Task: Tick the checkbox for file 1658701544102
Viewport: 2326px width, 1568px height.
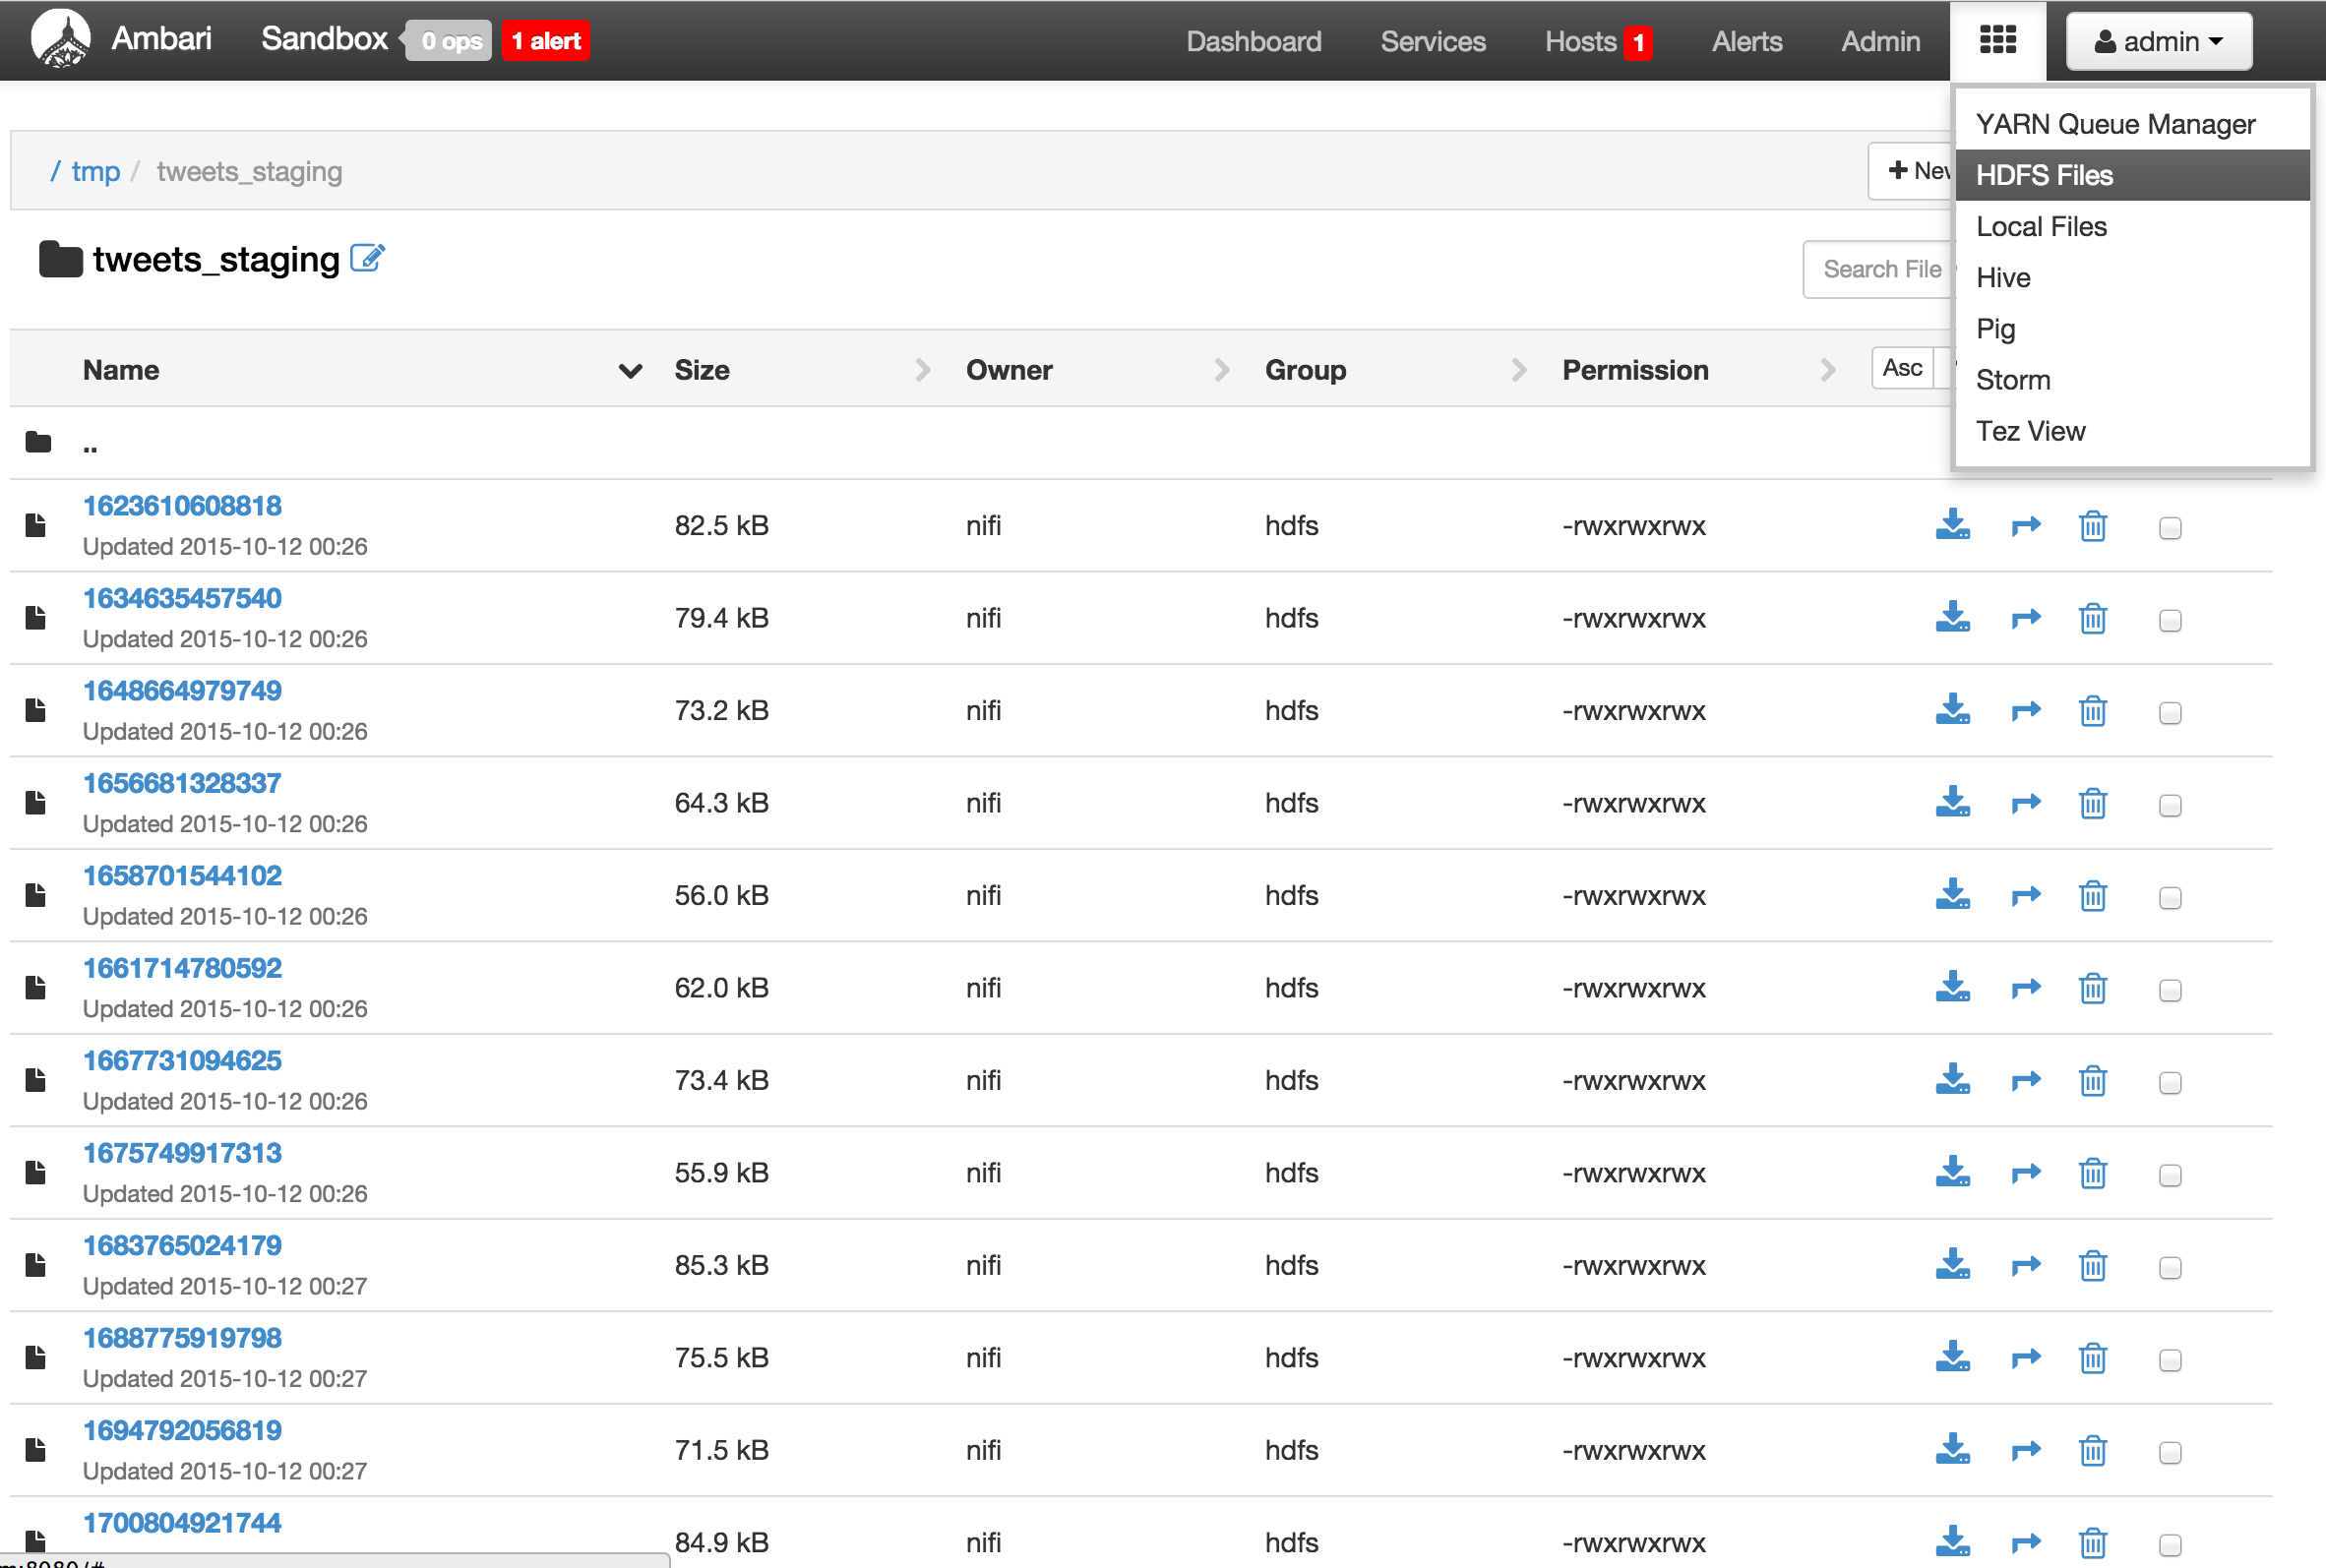Action: [2169, 898]
